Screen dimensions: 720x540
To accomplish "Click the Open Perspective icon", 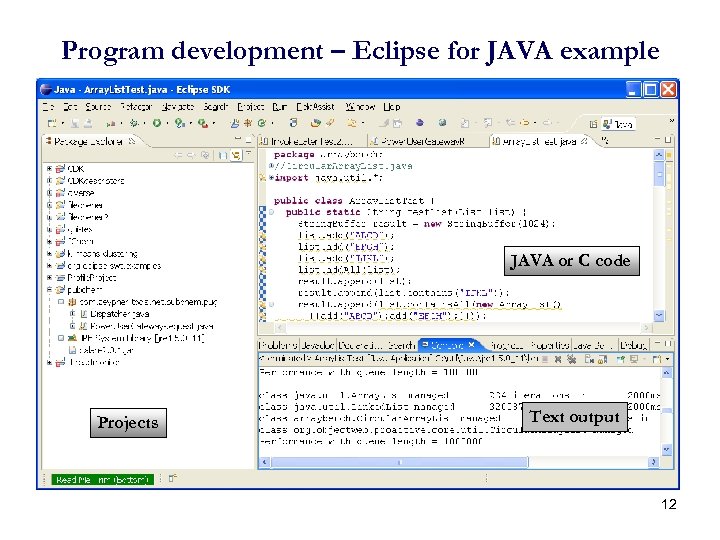I will (x=593, y=124).
